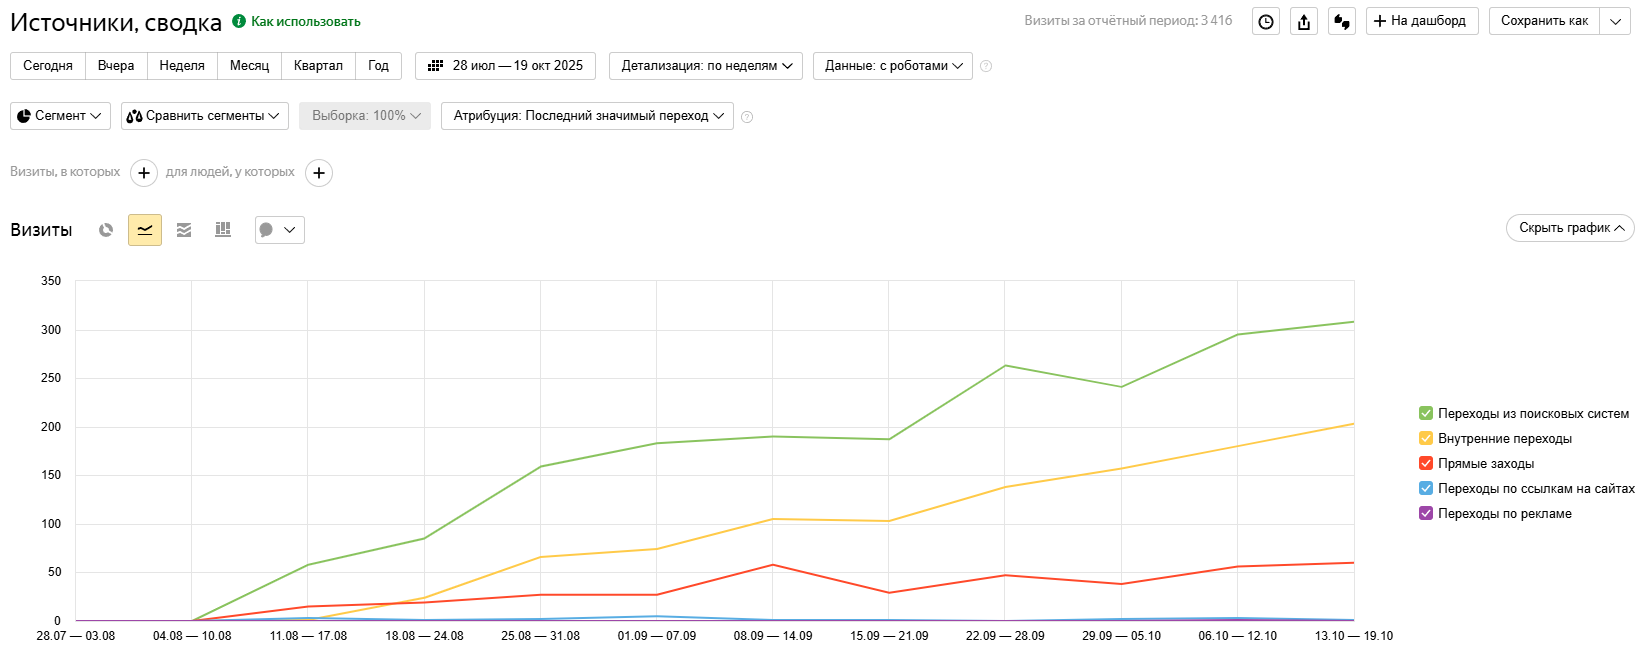Viewport: 1646px width, 651px height.
Task: Expand 'Атрибуция: Последний значимый переход' dropdown
Action: click(x=588, y=116)
